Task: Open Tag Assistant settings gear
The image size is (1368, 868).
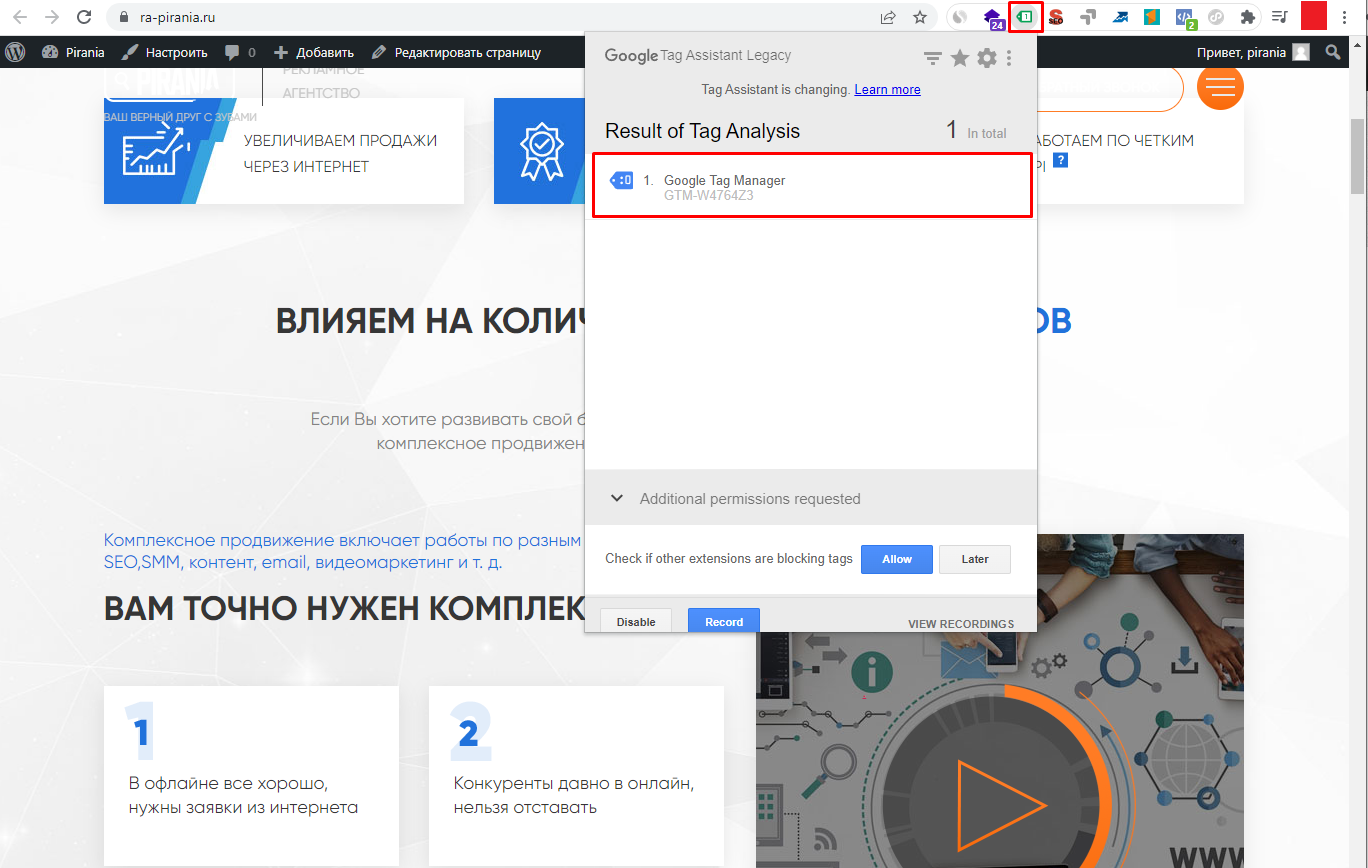Action: point(986,58)
